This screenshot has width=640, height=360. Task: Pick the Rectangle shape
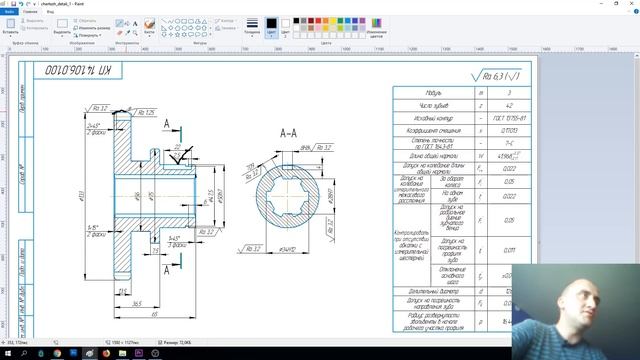pos(184,21)
